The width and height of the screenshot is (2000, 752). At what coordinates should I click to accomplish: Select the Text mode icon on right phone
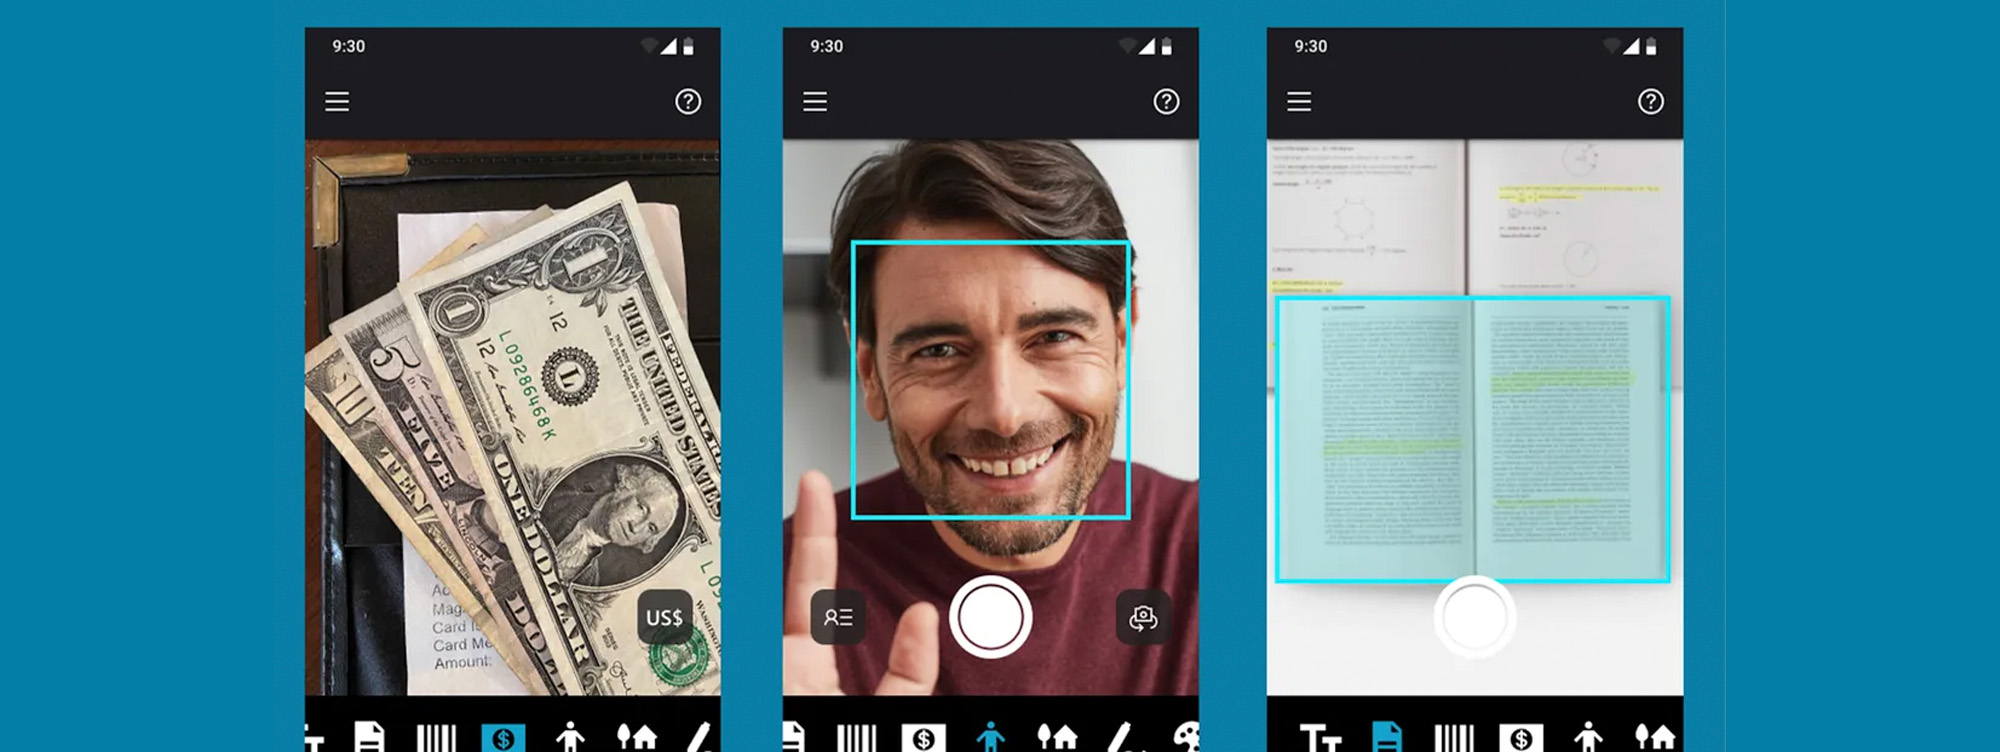point(1319,738)
